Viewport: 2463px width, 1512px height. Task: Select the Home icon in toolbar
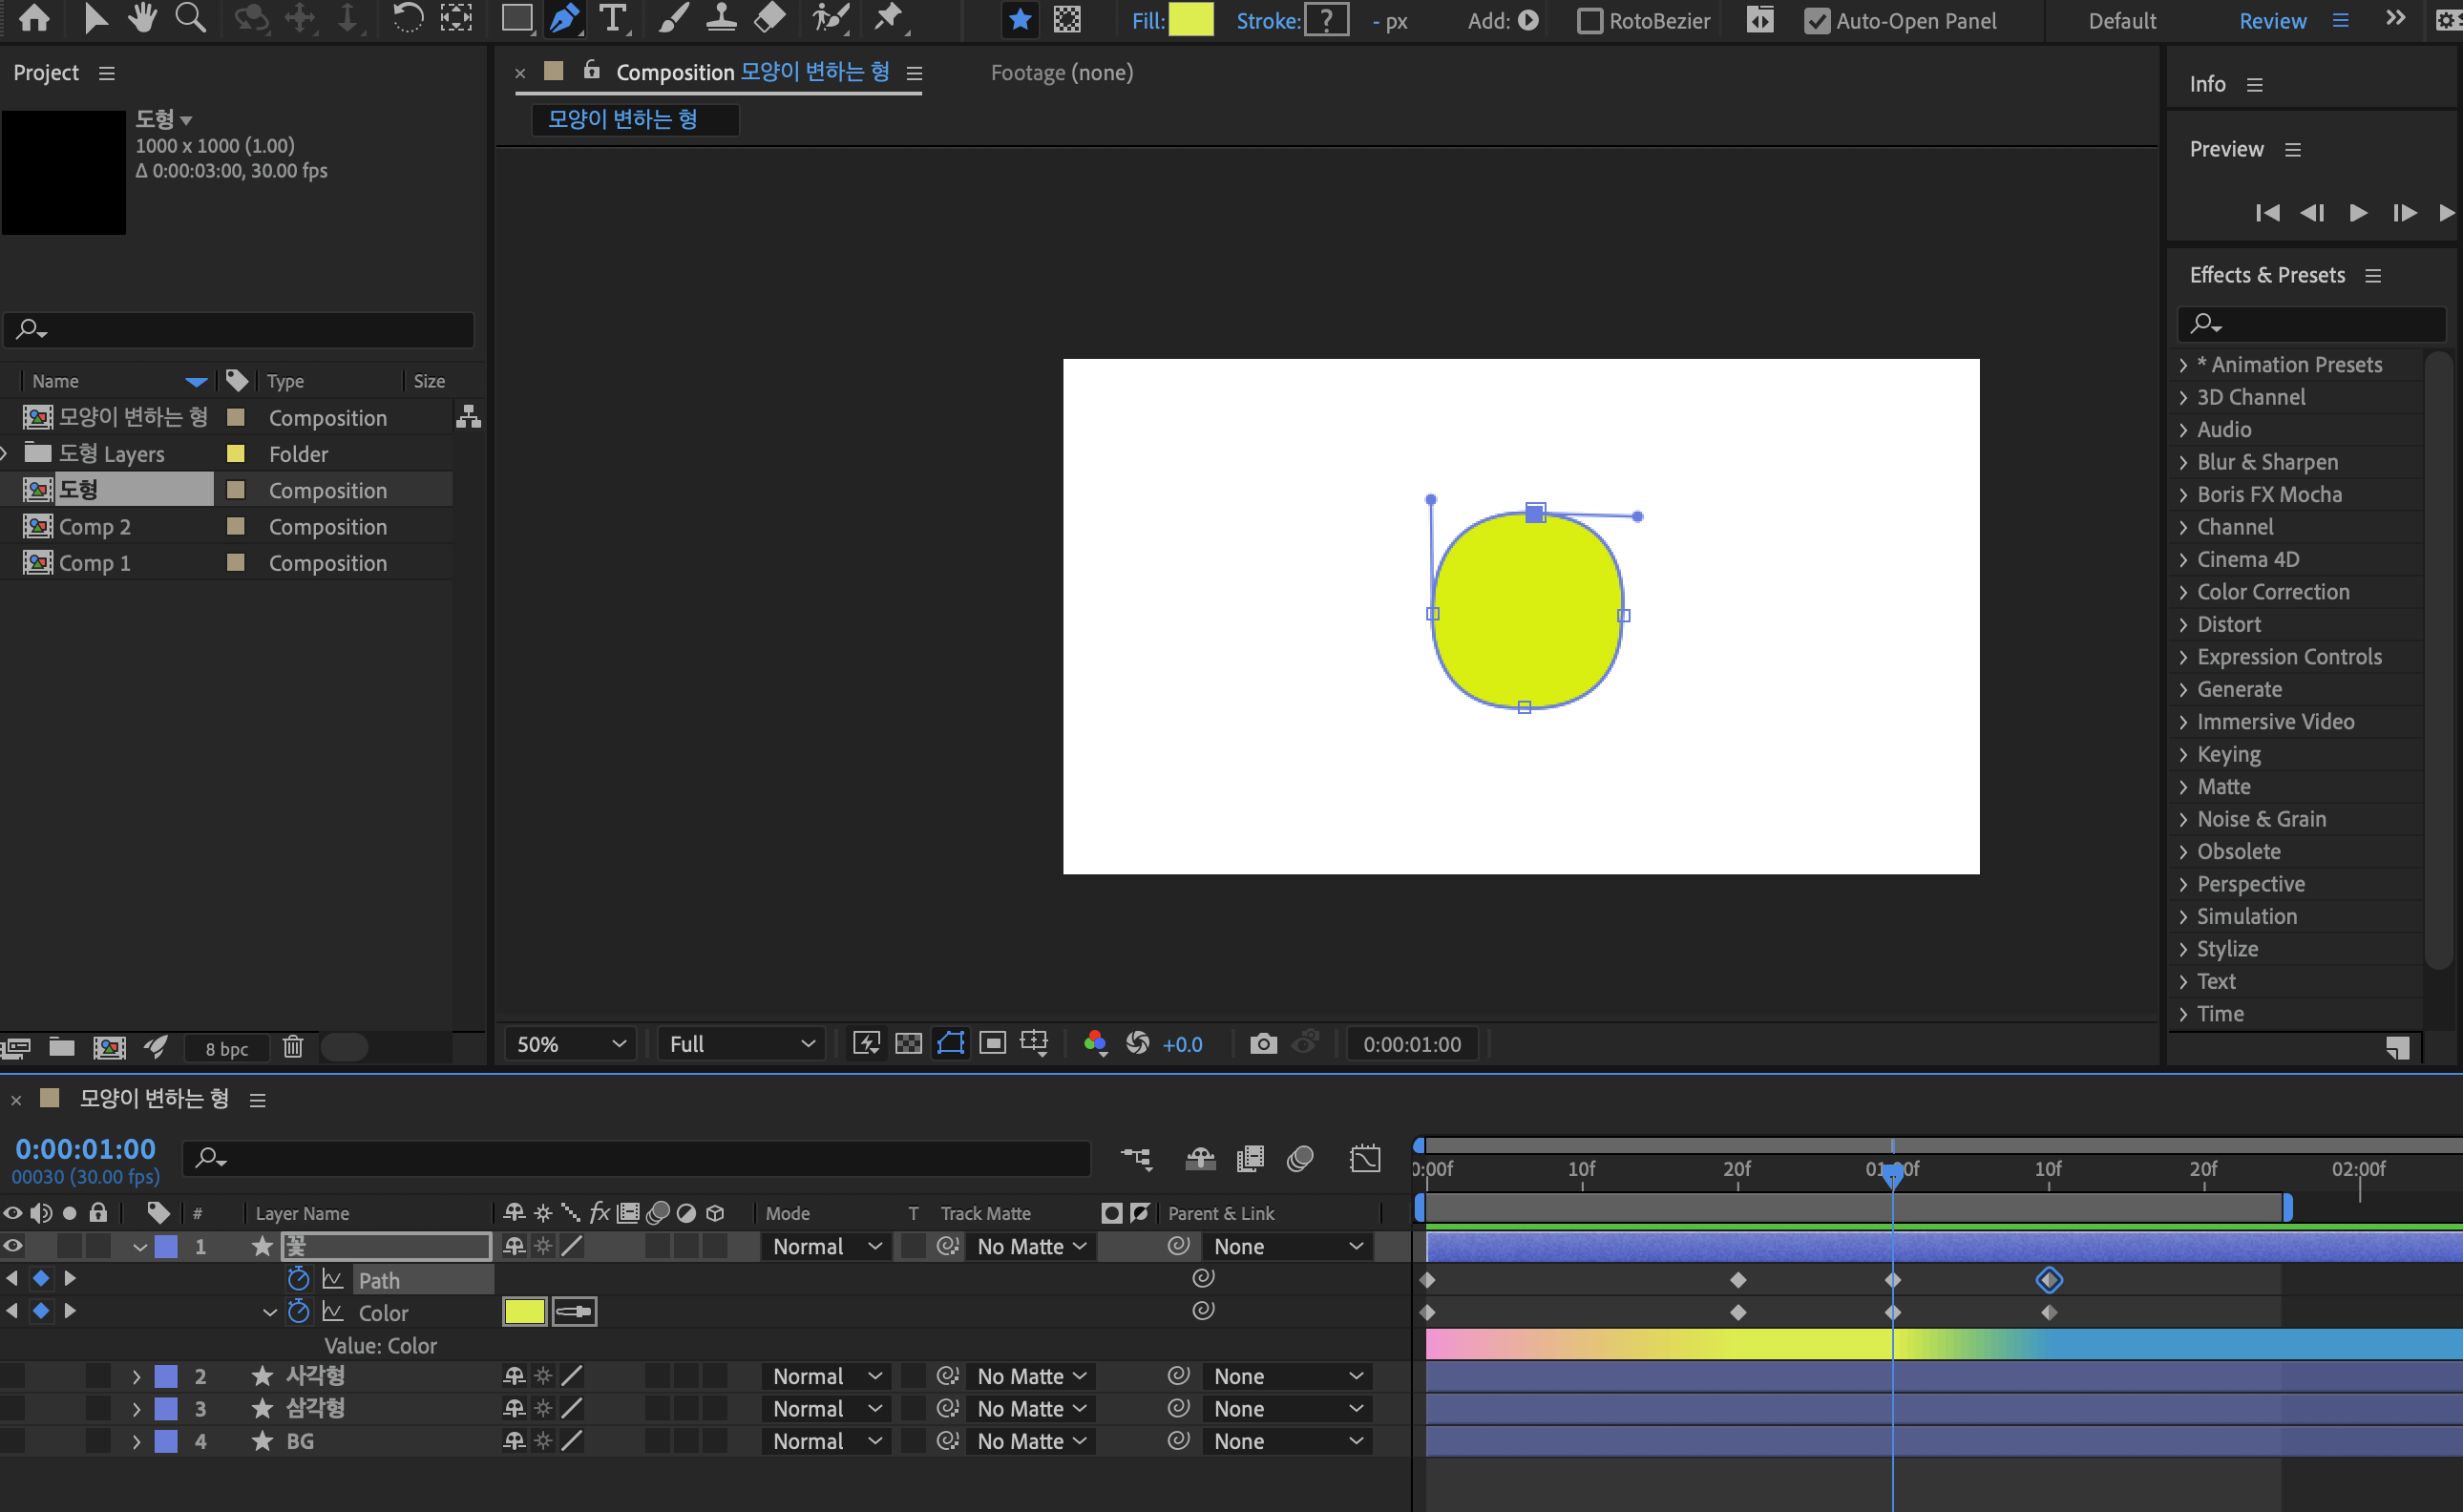click(x=33, y=18)
